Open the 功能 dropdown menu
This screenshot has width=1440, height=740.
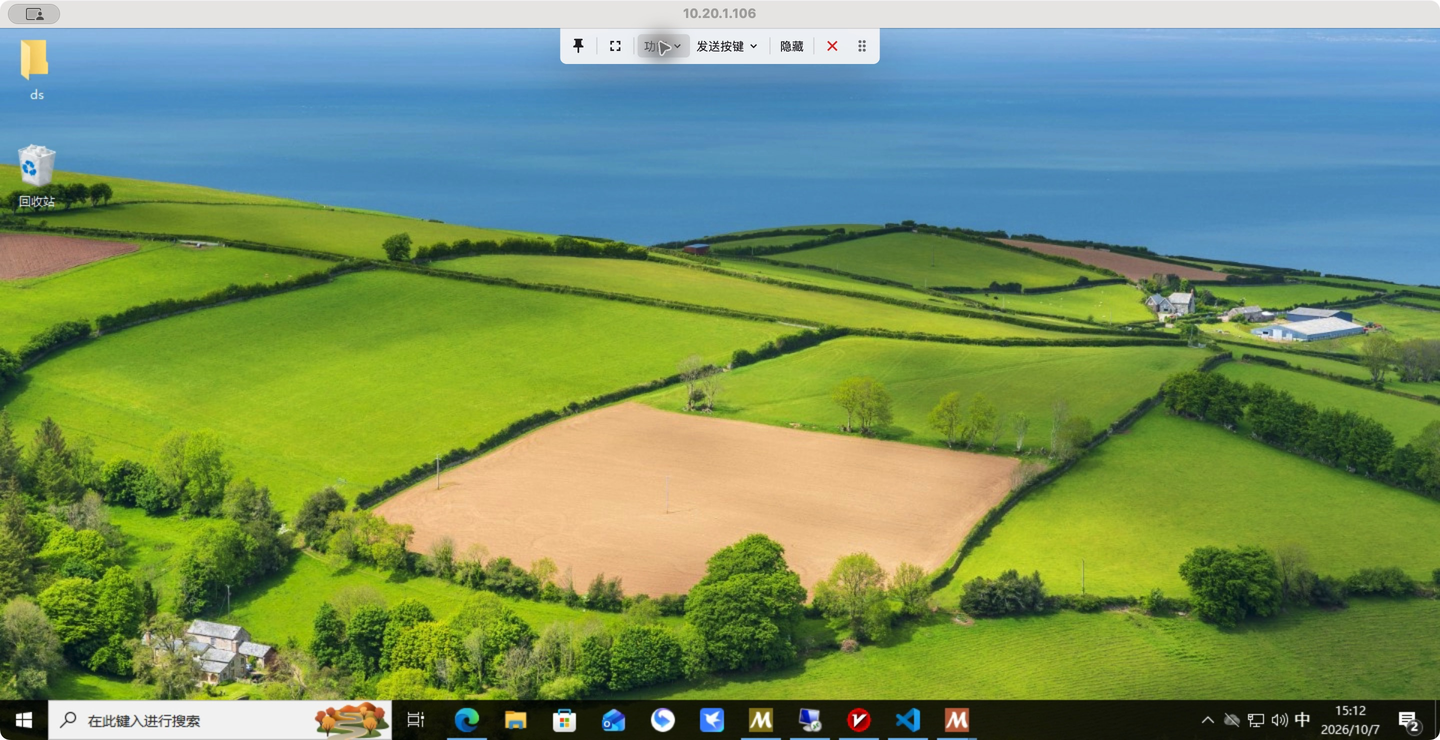pyautogui.click(x=663, y=46)
